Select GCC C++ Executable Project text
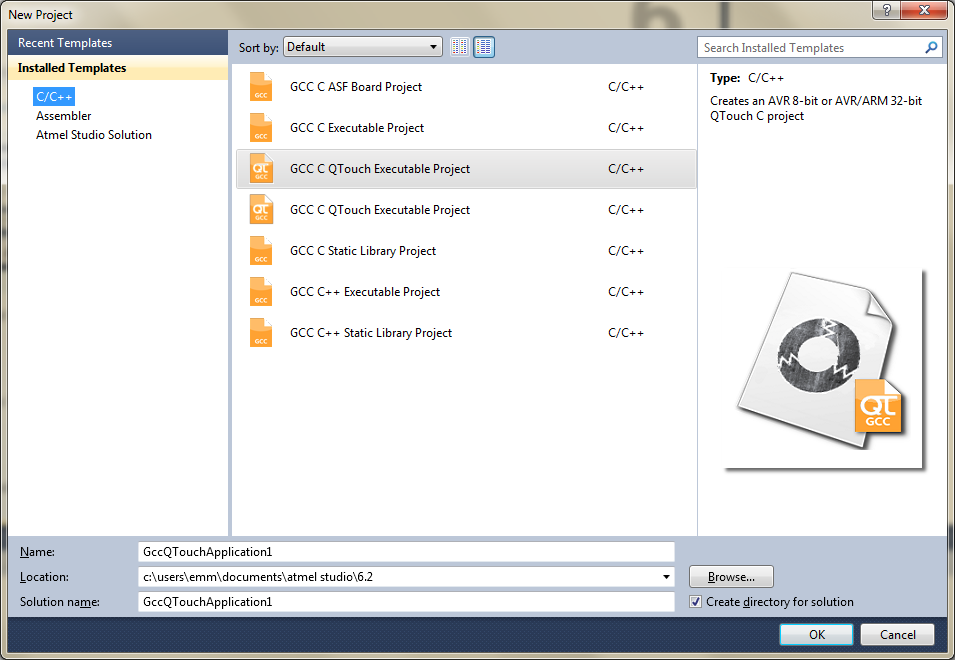The height and width of the screenshot is (660, 956). (x=365, y=291)
